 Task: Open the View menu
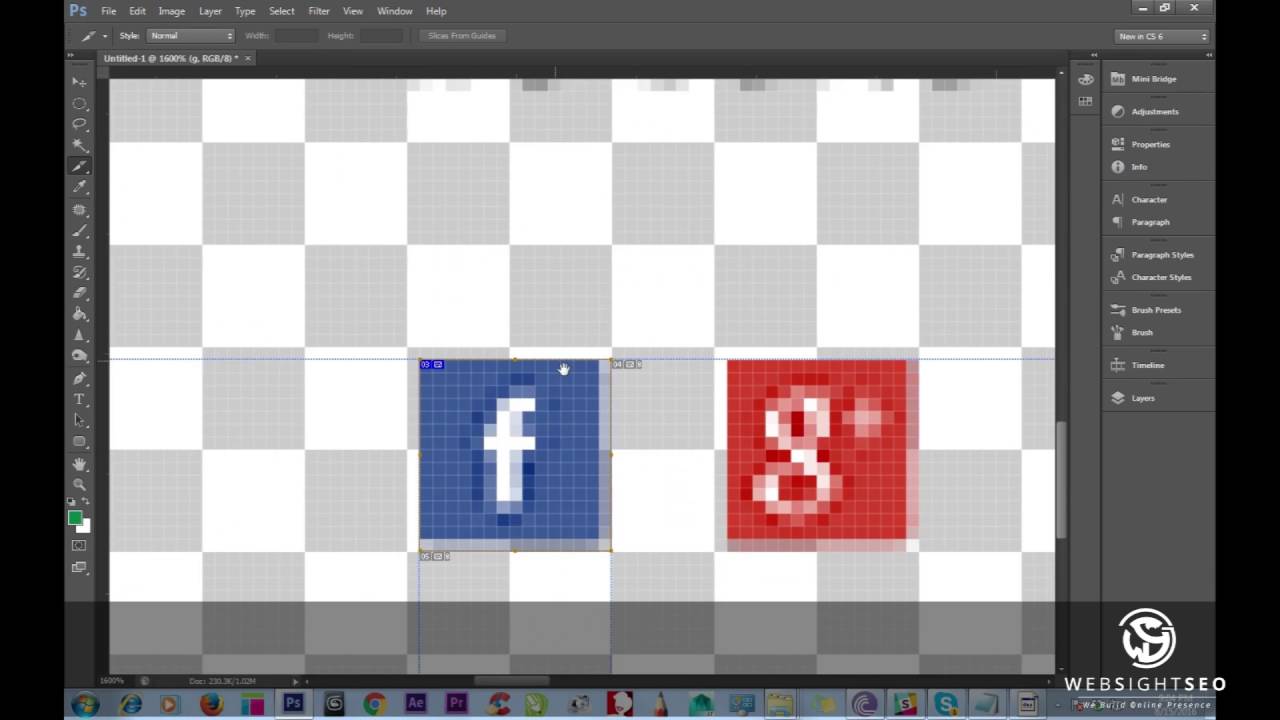353,11
